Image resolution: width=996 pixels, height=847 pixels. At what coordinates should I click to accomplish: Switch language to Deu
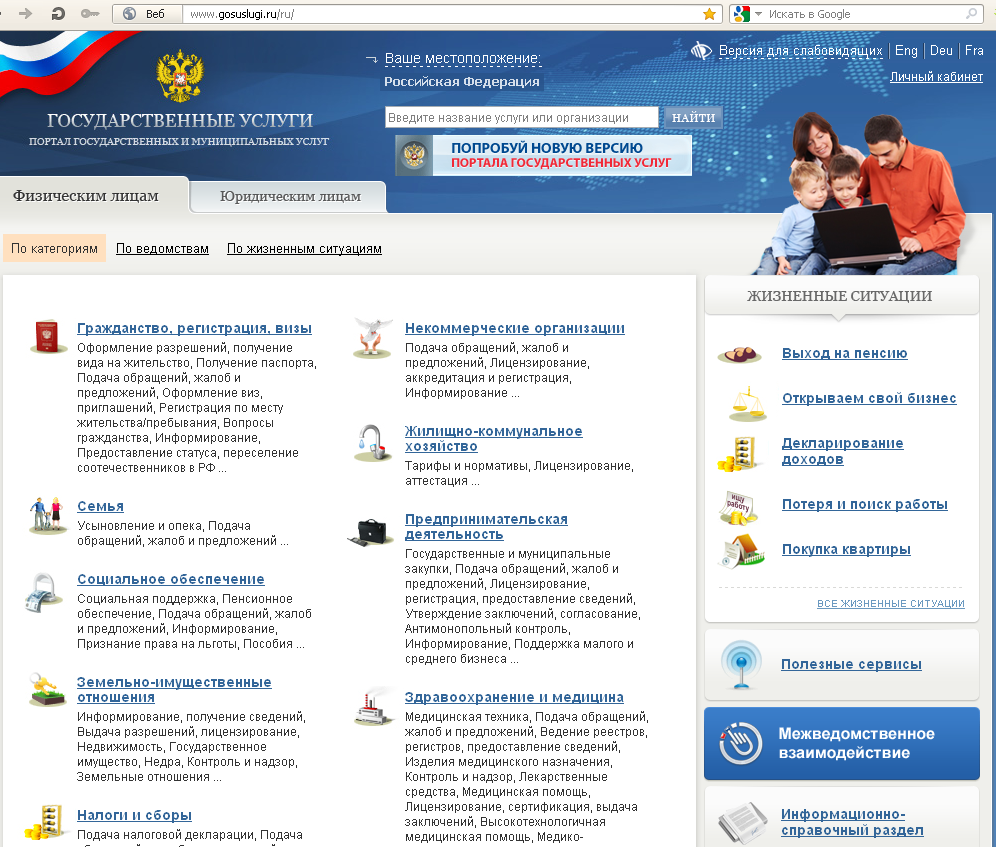pyautogui.click(x=941, y=51)
